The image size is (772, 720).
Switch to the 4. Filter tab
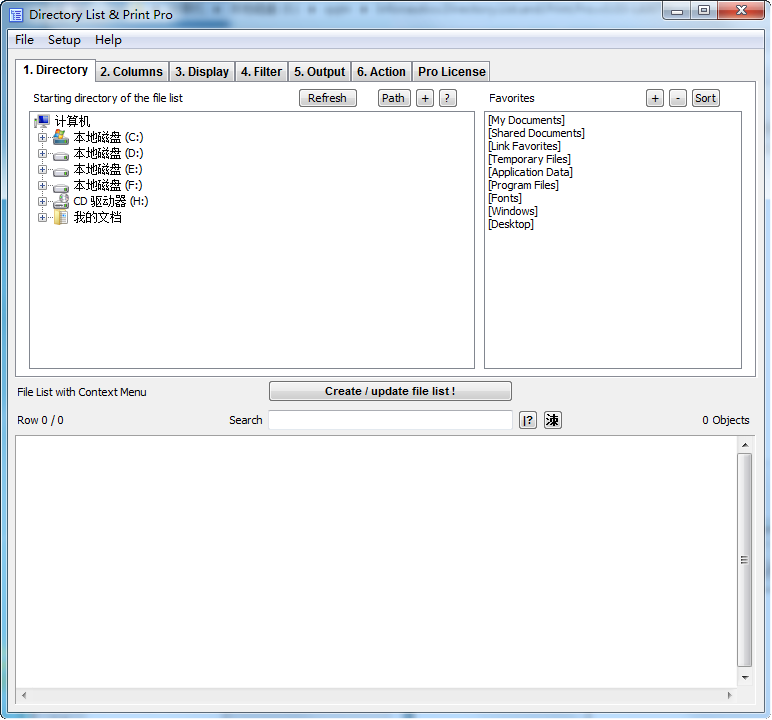261,72
